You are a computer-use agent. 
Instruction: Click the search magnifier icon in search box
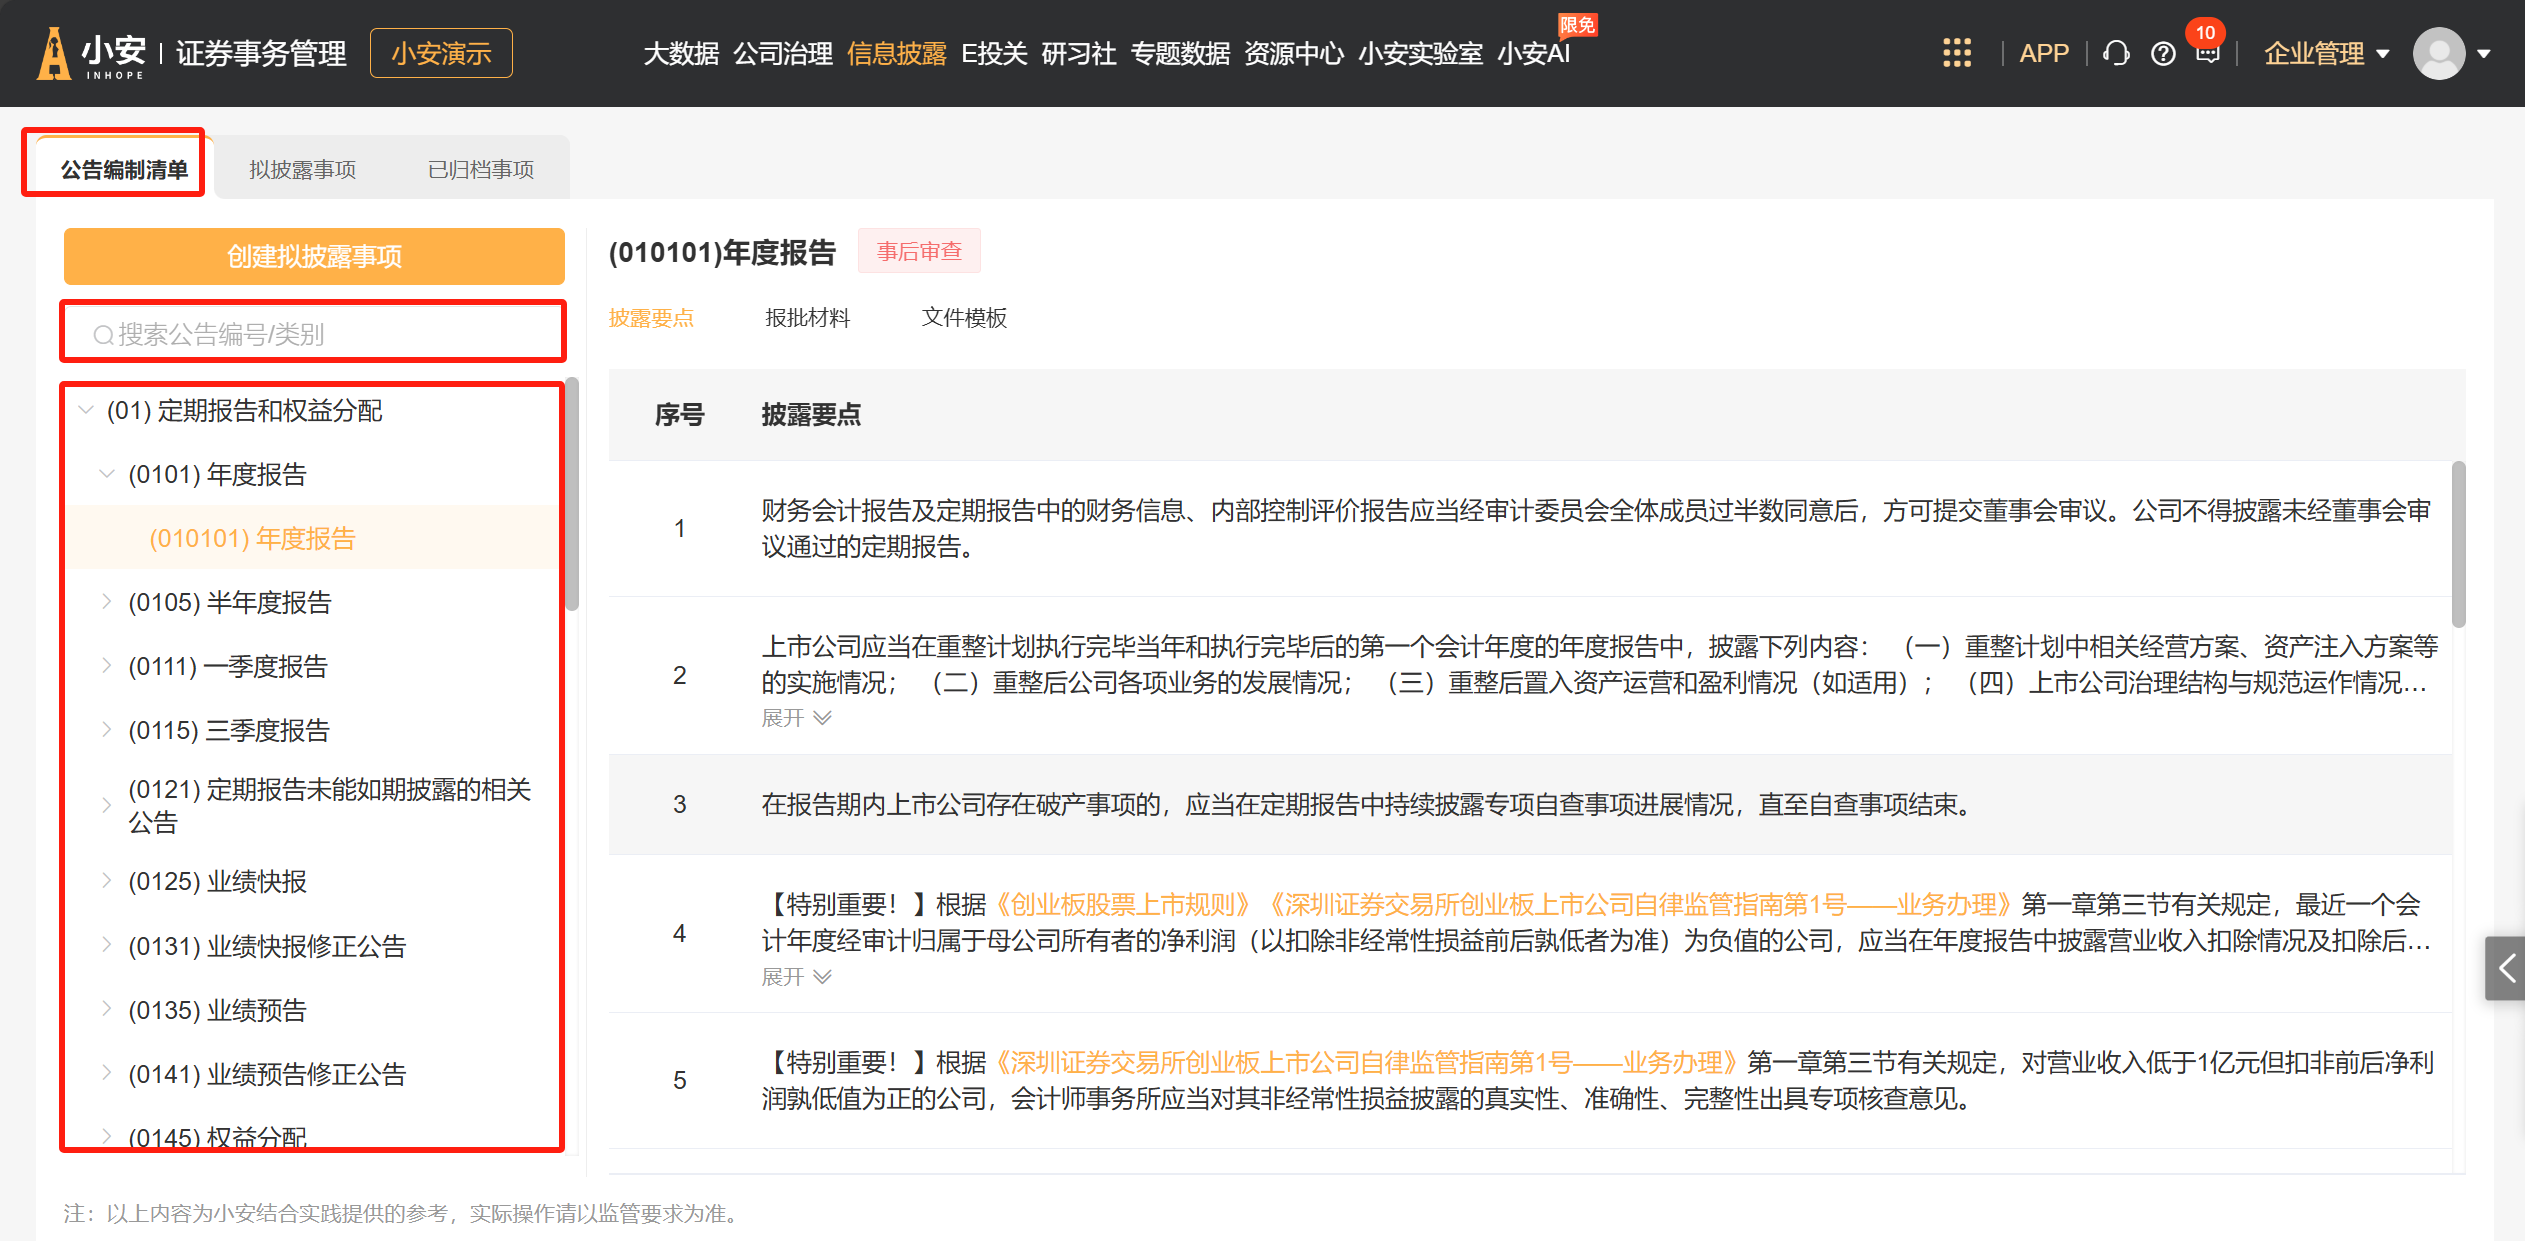click(x=103, y=335)
